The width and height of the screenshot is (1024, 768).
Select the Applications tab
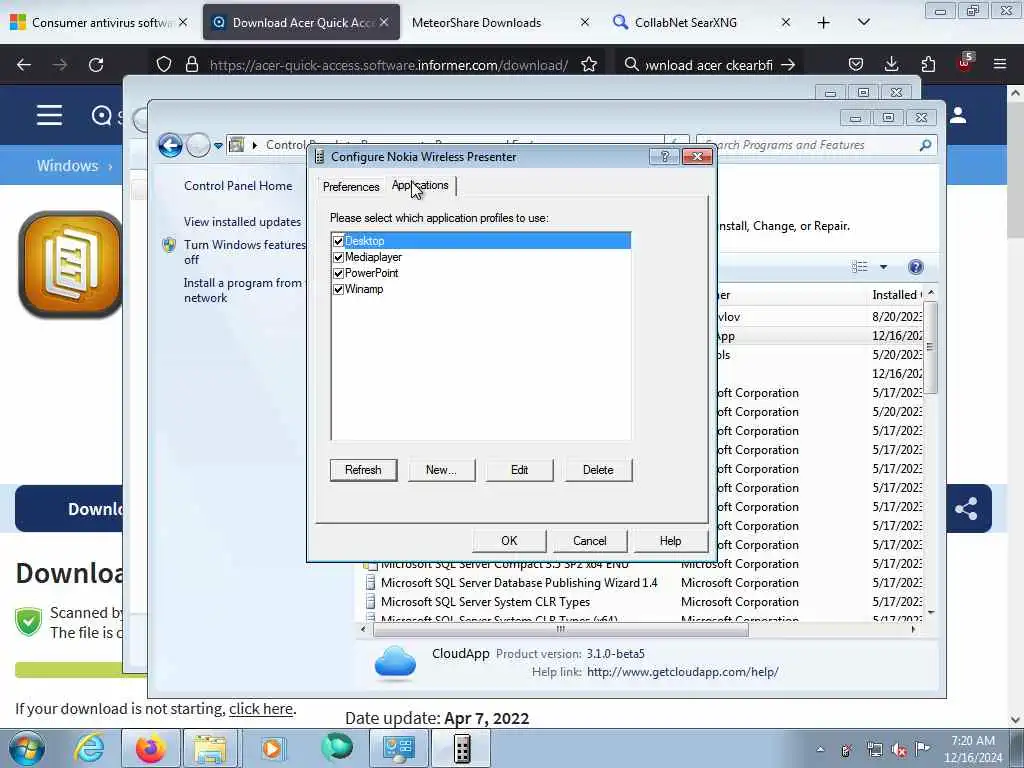(x=420, y=185)
